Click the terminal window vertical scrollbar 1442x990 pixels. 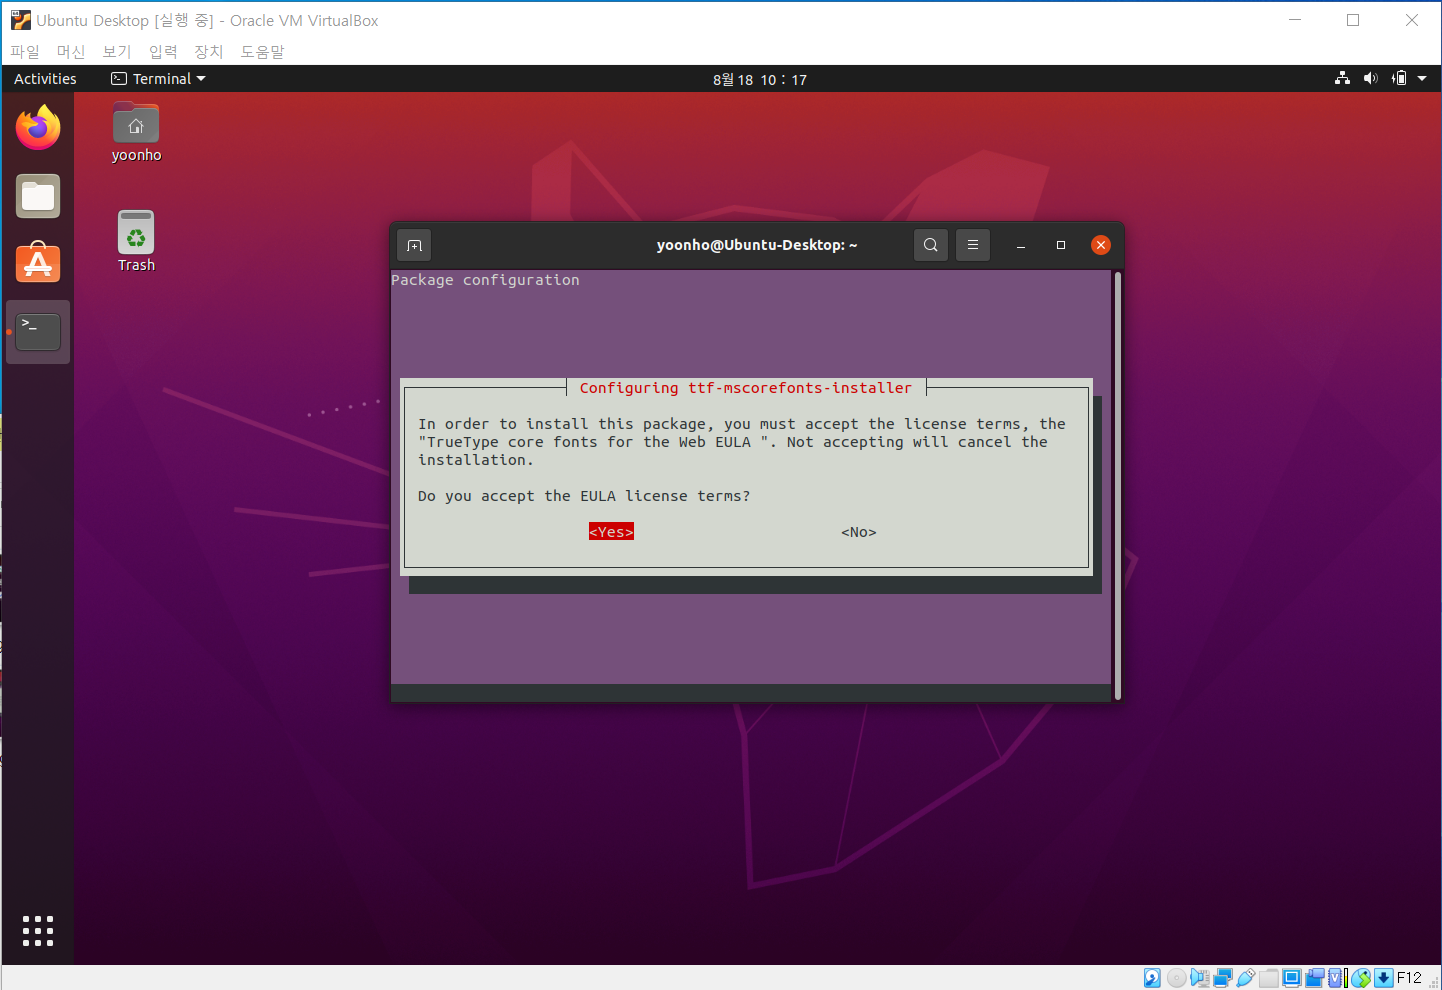(x=1117, y=485)
